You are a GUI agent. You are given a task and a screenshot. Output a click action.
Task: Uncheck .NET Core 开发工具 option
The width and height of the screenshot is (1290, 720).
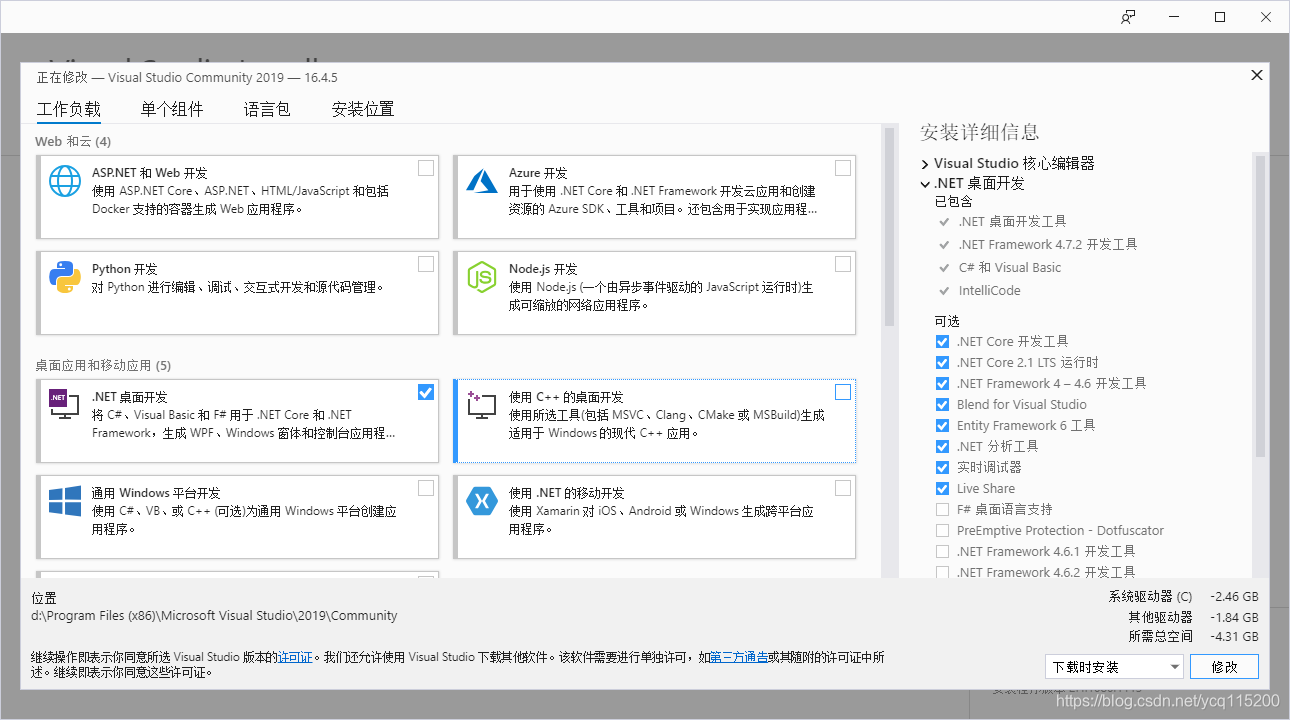(x=942, y=341)
